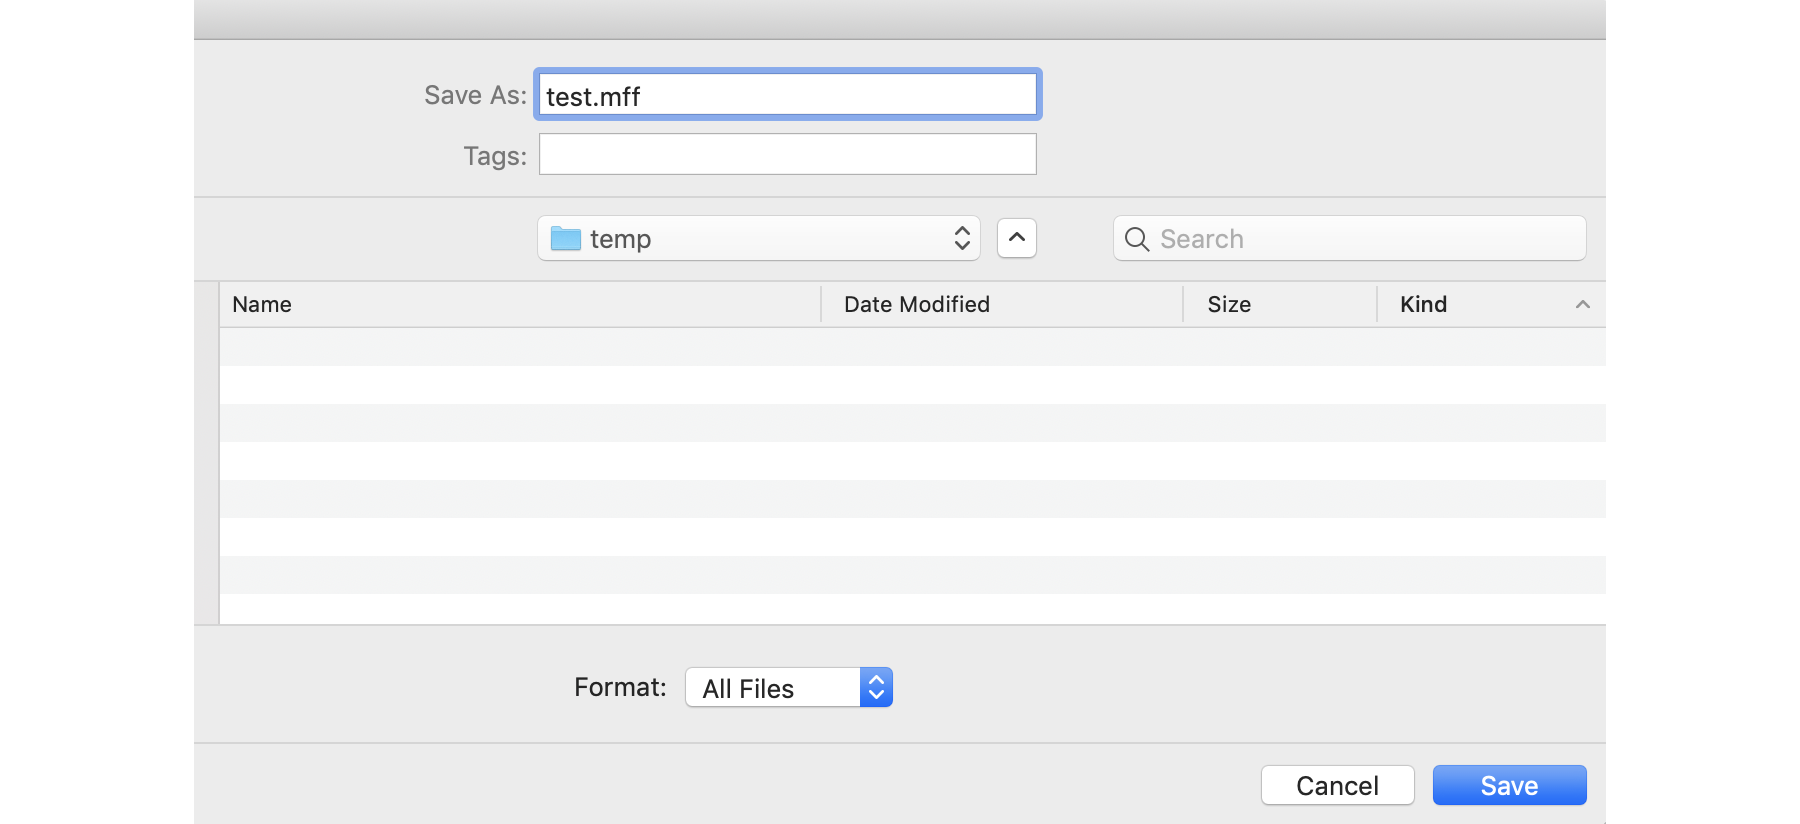Click the Save As filename field

pyautogui.click(x=787, y=95)
